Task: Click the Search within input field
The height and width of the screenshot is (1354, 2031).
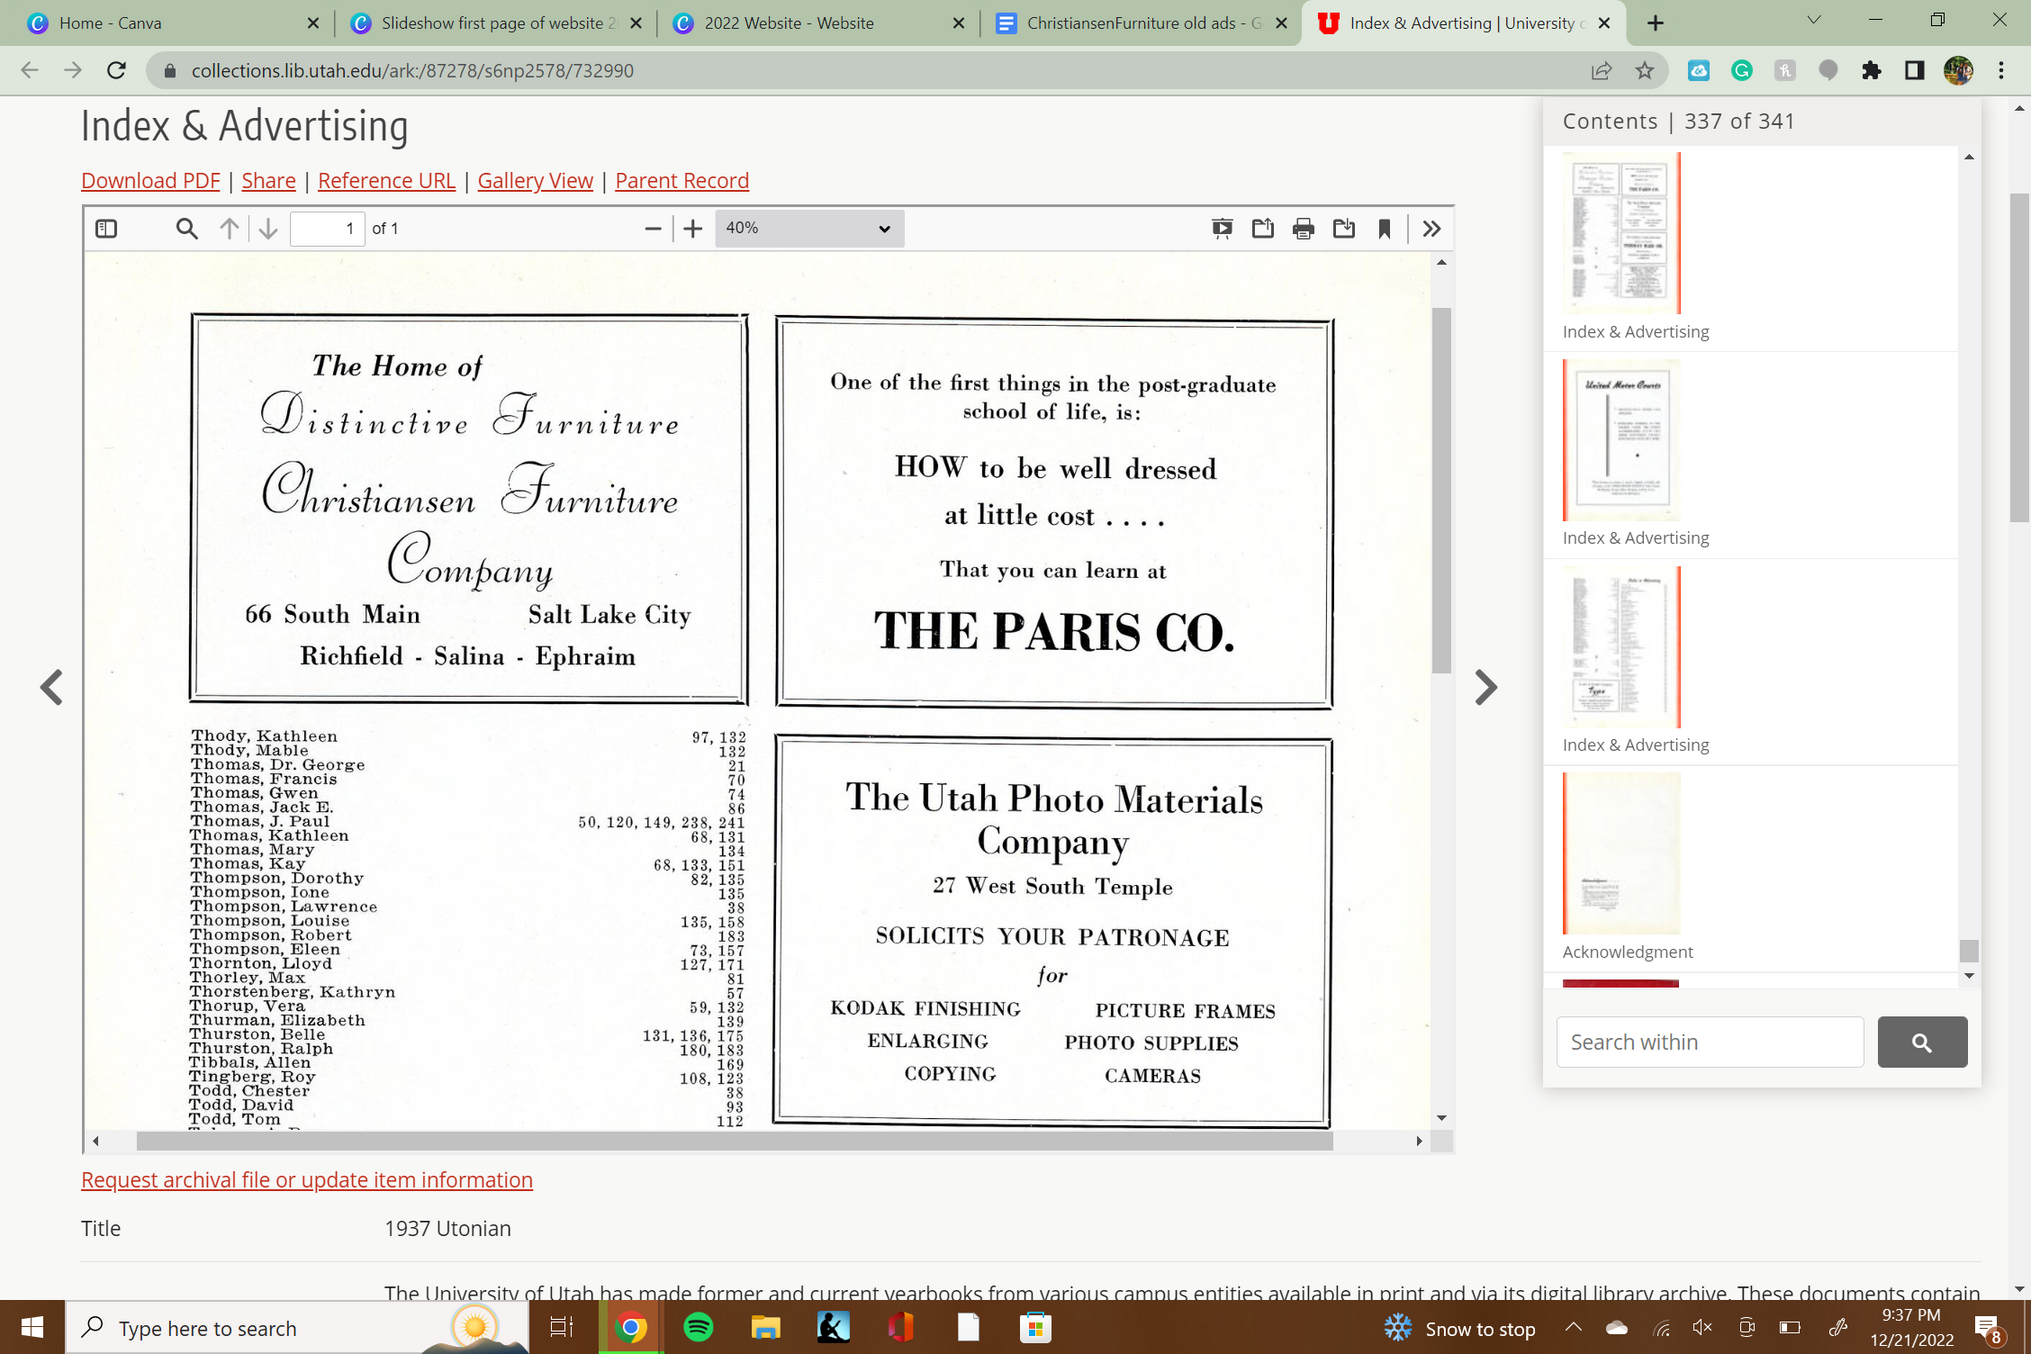Action: point(1709,1042)
